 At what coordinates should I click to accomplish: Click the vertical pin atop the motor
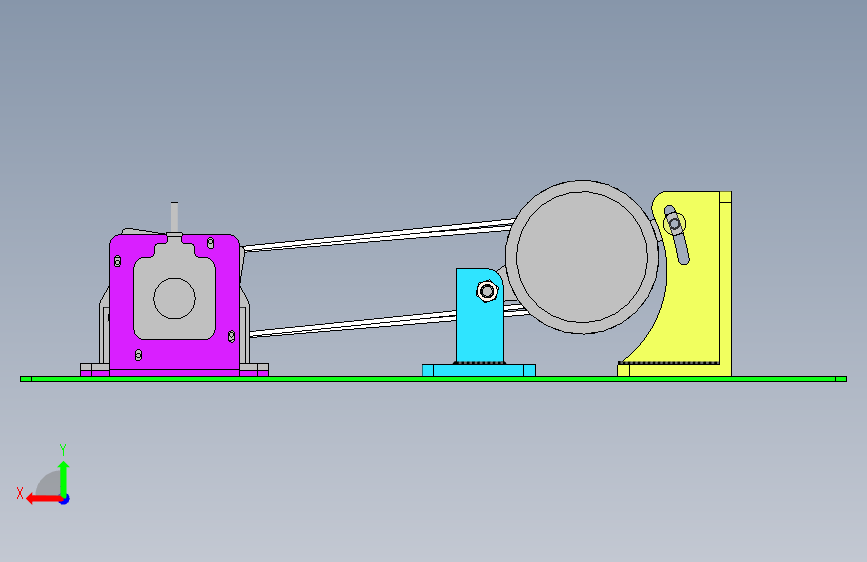point(174,217)
